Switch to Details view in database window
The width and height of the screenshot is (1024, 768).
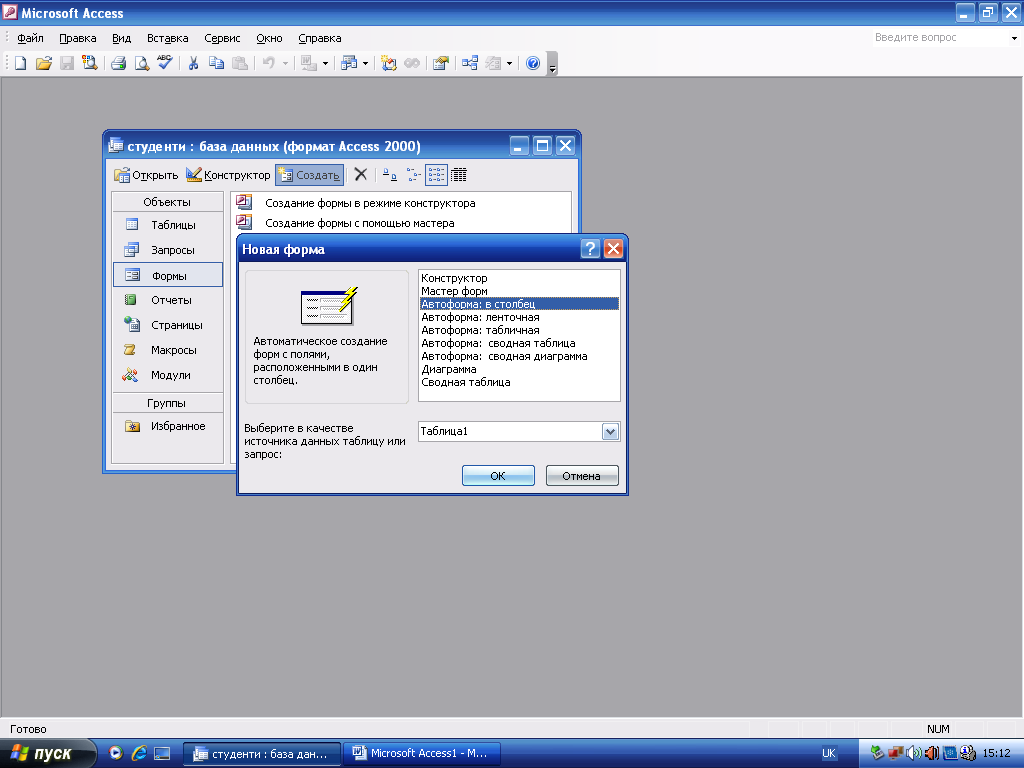459,174
